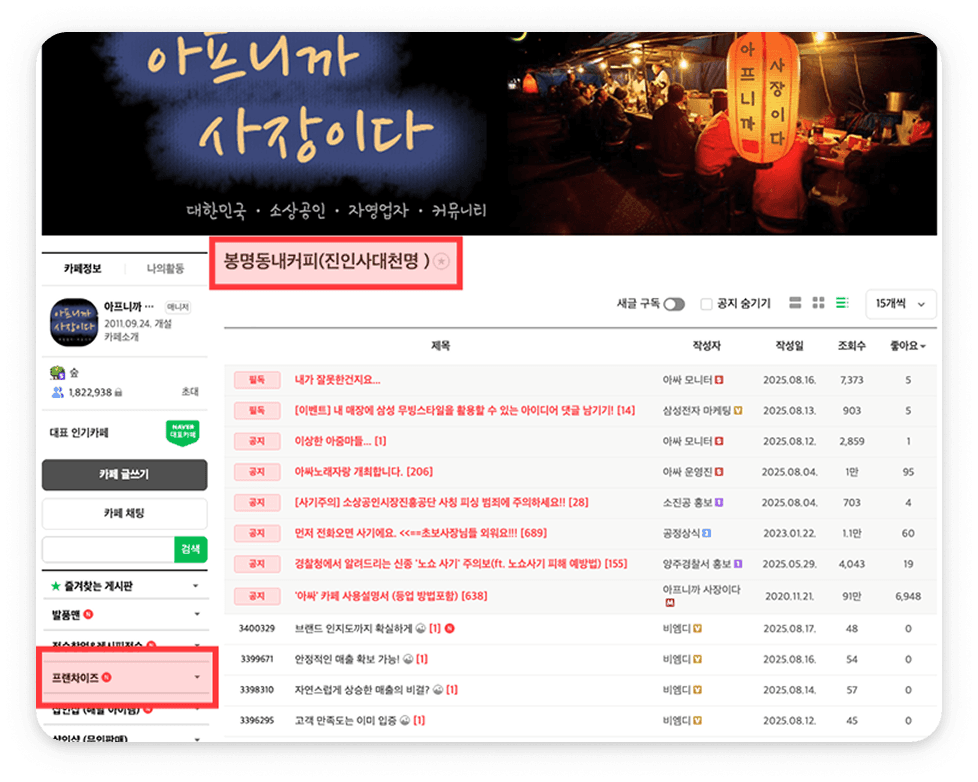
Task: Switch to album grid view icon
Action: point(818,303)
